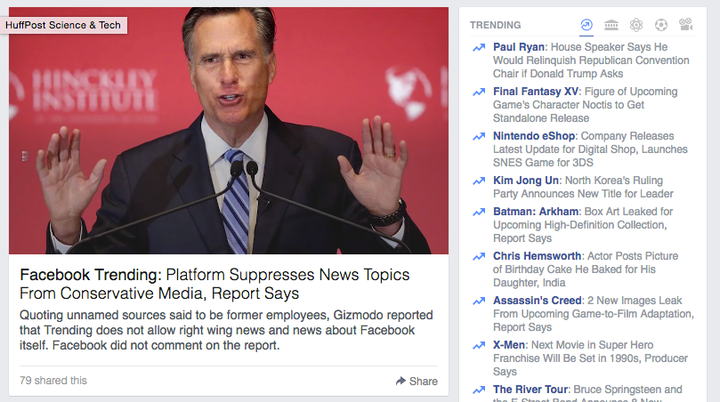Open the Chris Hemsworth trending topic

click(537, 256)
